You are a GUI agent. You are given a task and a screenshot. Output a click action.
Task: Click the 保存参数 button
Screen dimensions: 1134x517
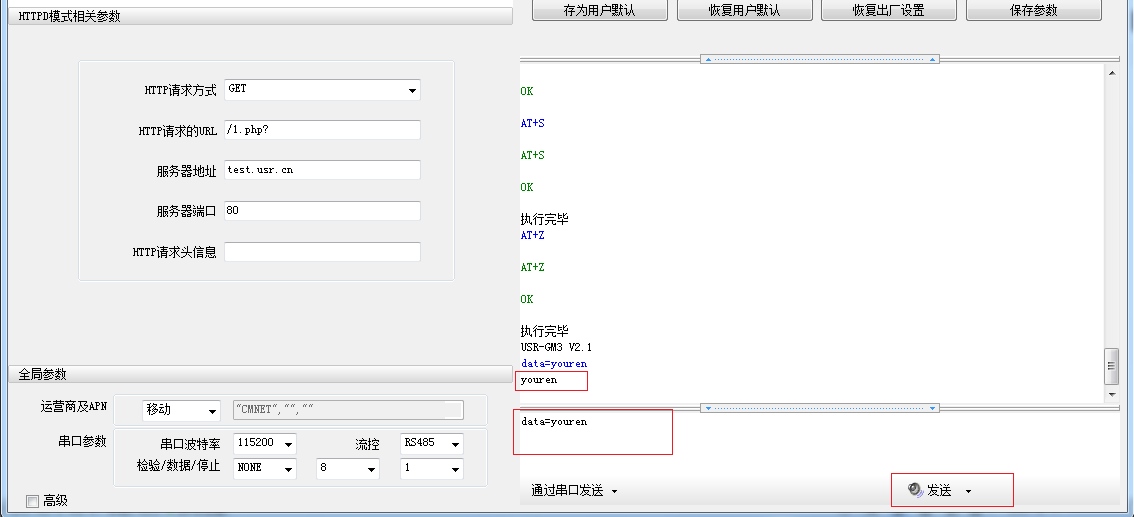click(x=1034, y=11)
